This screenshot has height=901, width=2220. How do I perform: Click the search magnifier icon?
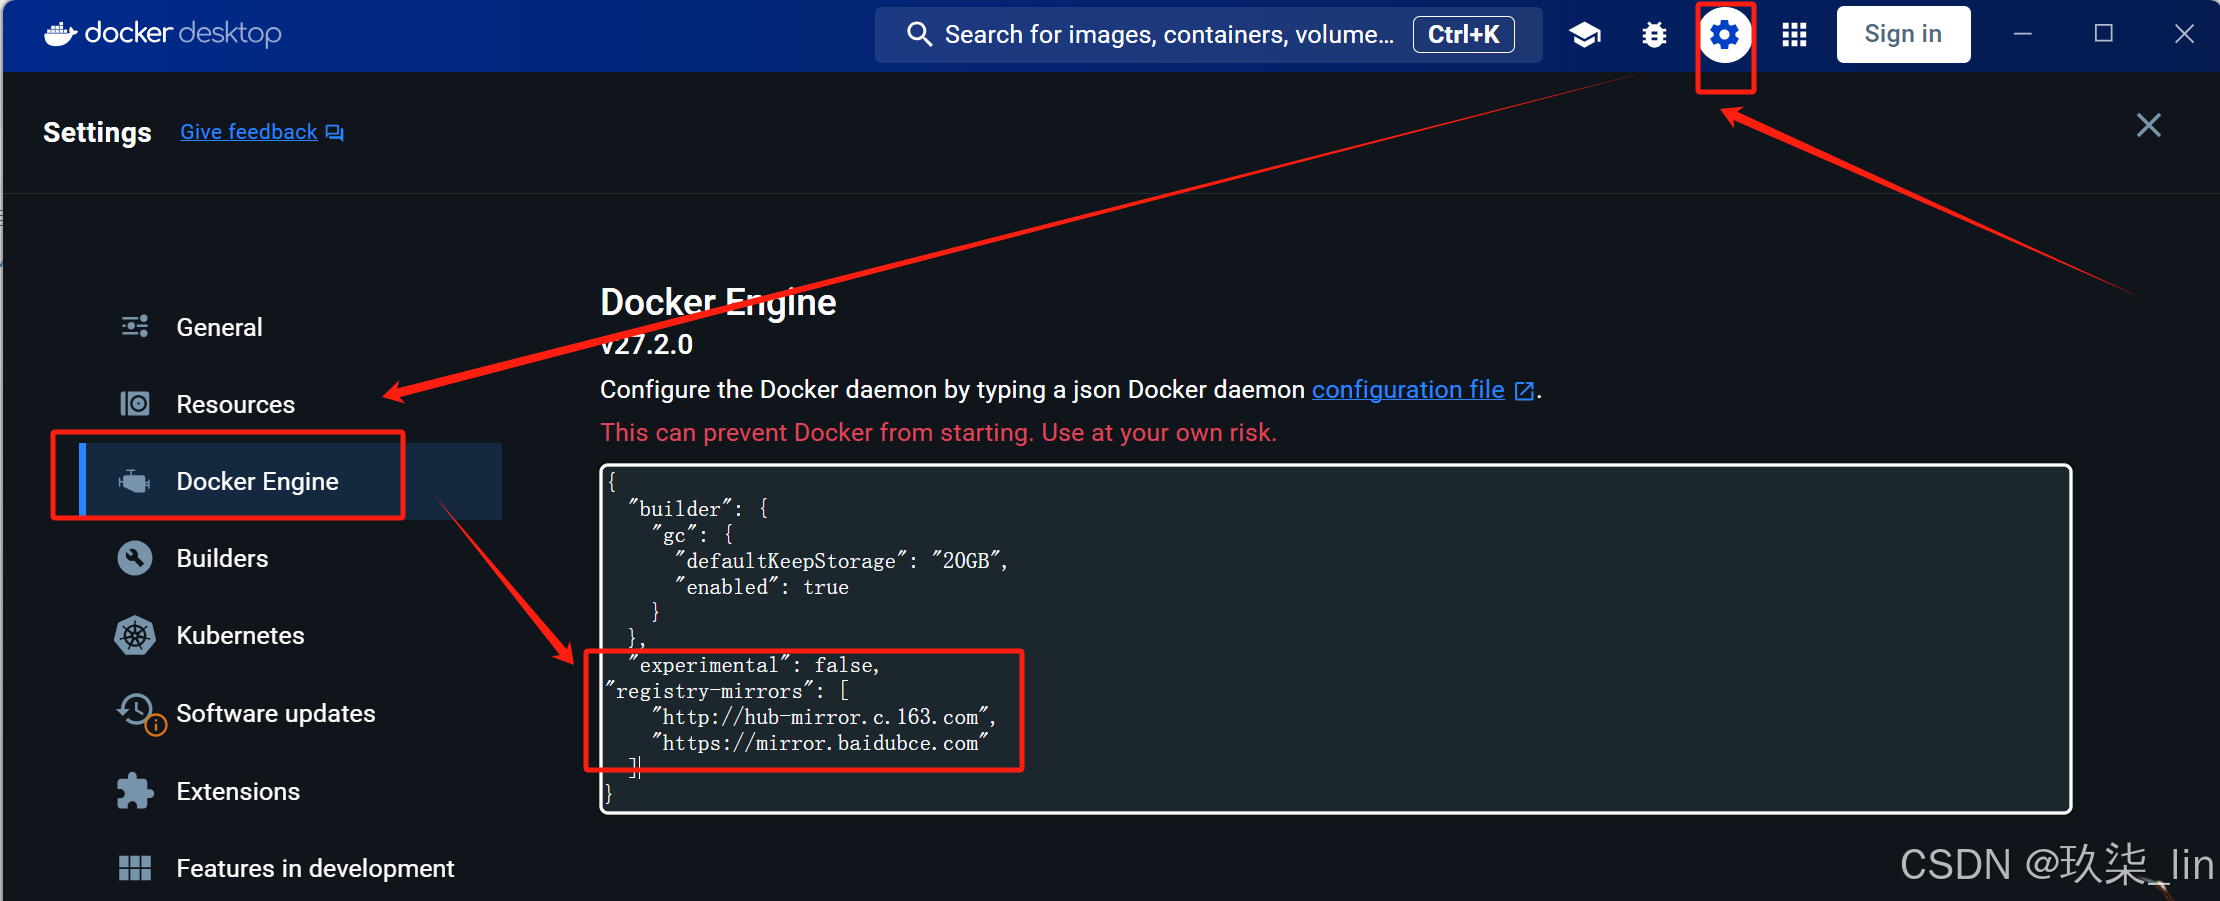click(919, 34)
